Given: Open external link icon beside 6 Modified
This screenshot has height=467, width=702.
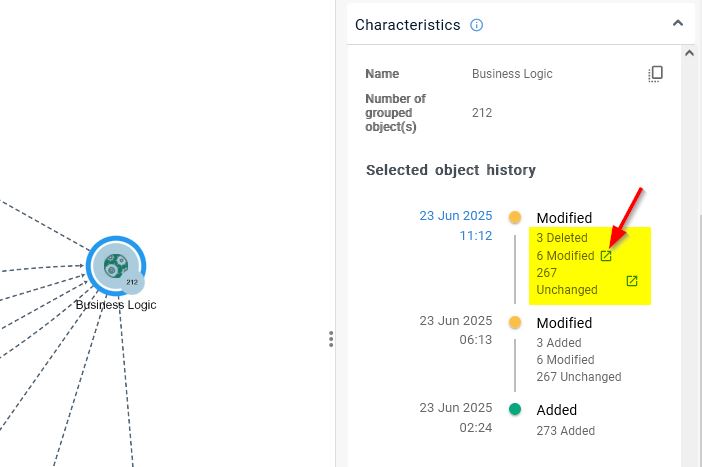Looking at the screenshot, I should click(606, 256).
